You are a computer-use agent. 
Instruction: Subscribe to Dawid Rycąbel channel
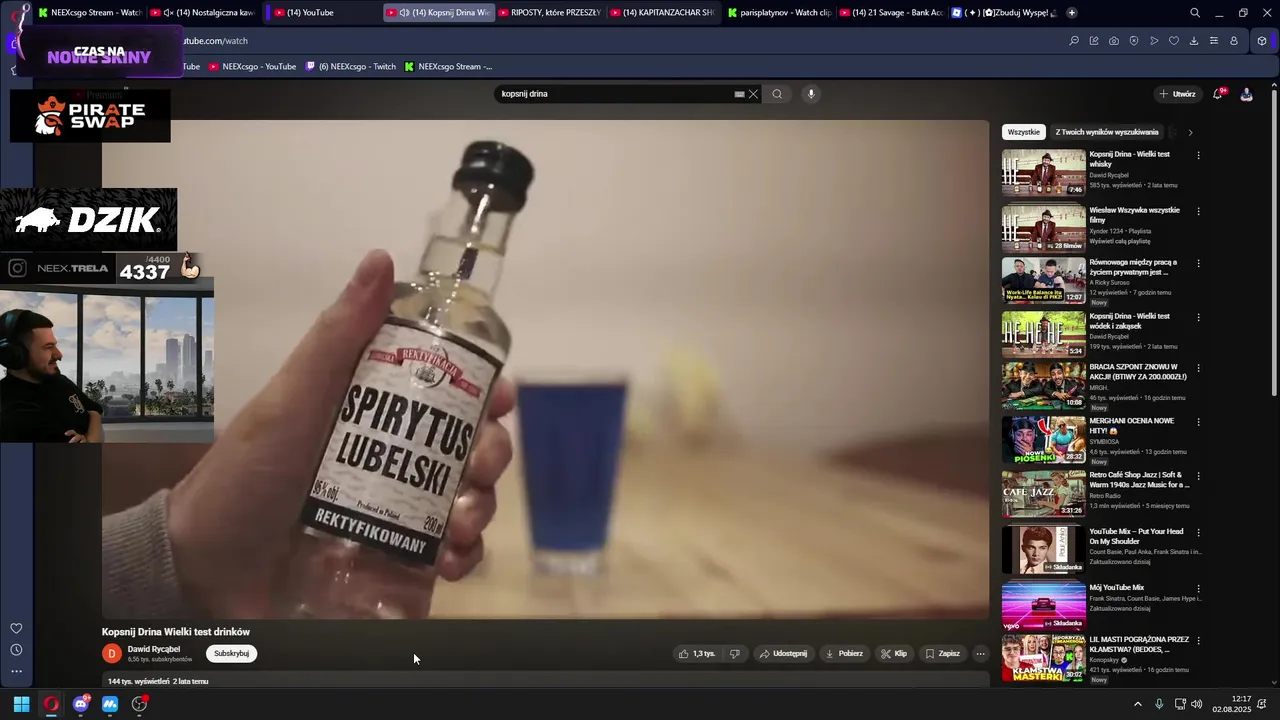[x=232, y=654]
